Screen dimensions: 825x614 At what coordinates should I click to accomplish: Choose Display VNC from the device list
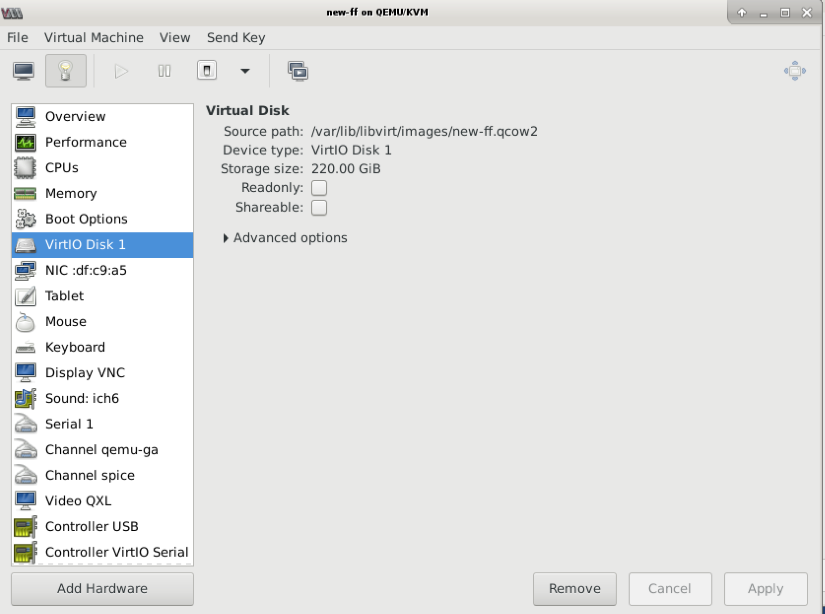click(85, 373)
